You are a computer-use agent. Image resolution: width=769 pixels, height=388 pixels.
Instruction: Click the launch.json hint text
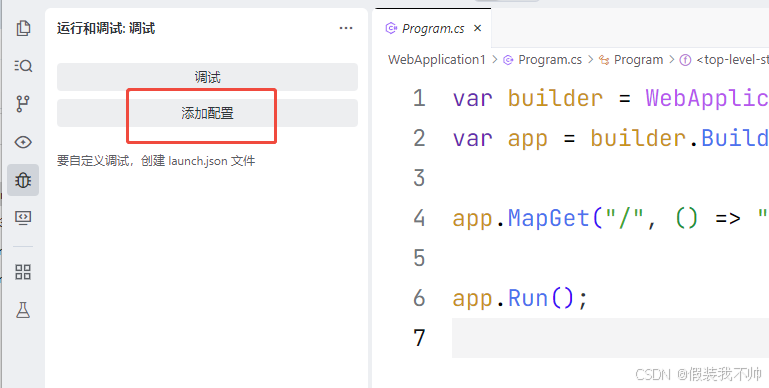coord(156,161)
